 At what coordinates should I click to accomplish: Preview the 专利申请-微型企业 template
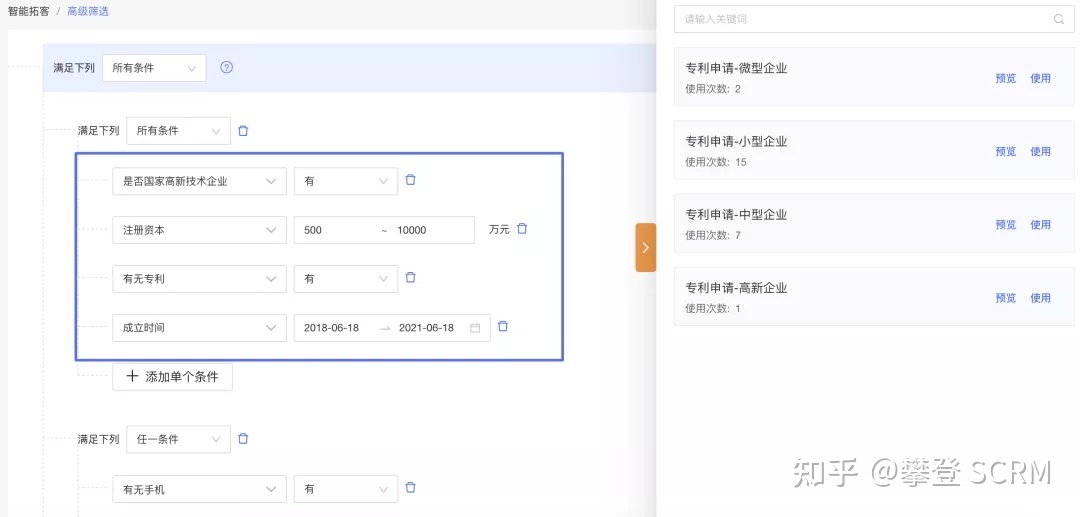(x=1006, y=78)
